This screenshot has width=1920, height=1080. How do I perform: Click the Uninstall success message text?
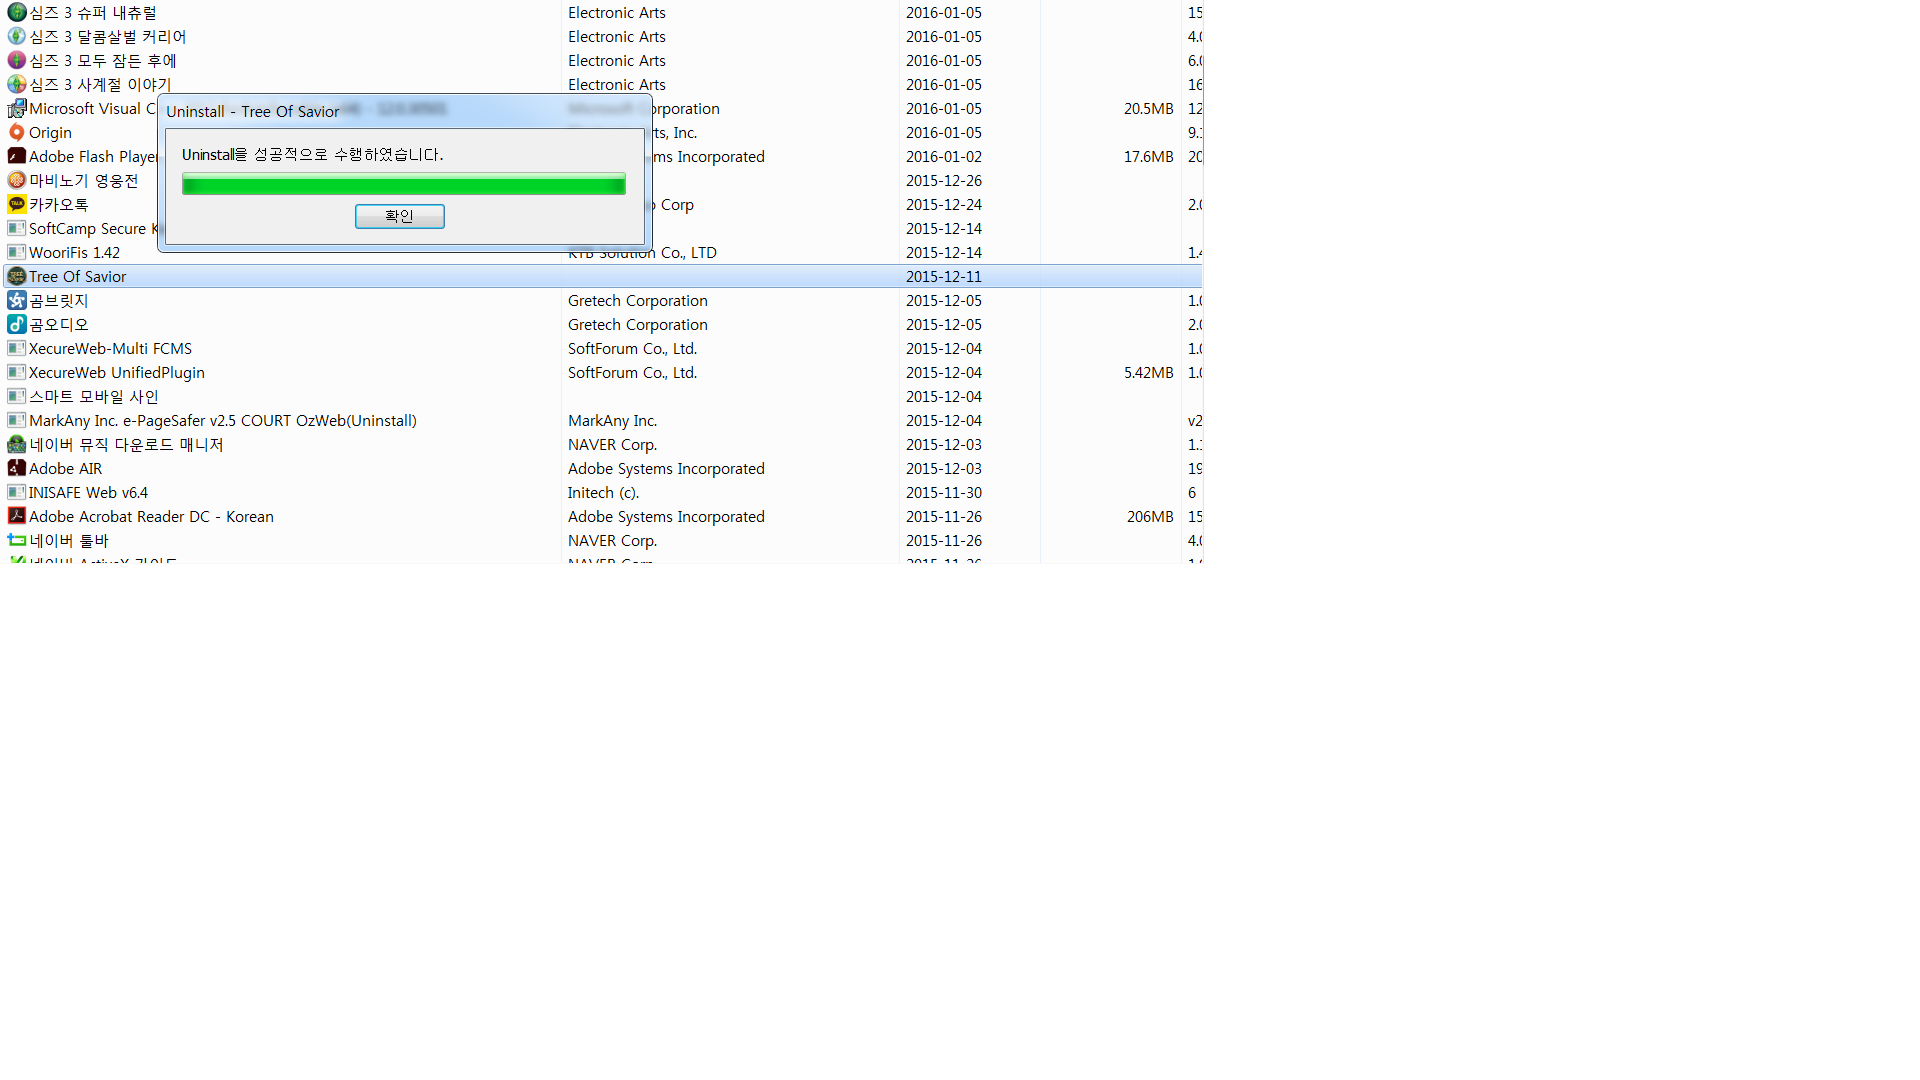click(312, 155)
